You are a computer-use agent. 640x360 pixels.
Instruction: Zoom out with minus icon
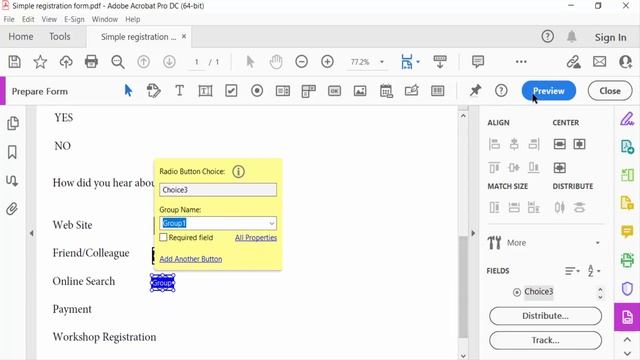pyautogui.click(x=302, y=62)
